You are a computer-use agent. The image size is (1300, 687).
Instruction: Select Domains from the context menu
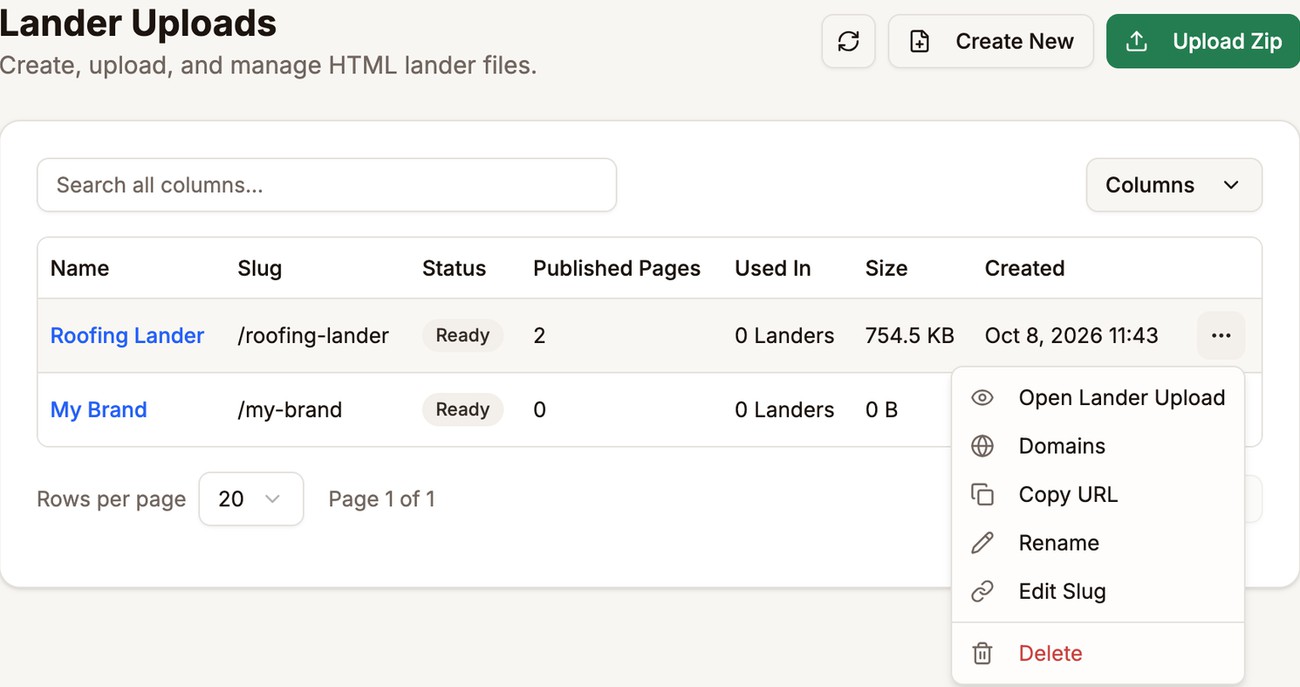click(1098, 446)
